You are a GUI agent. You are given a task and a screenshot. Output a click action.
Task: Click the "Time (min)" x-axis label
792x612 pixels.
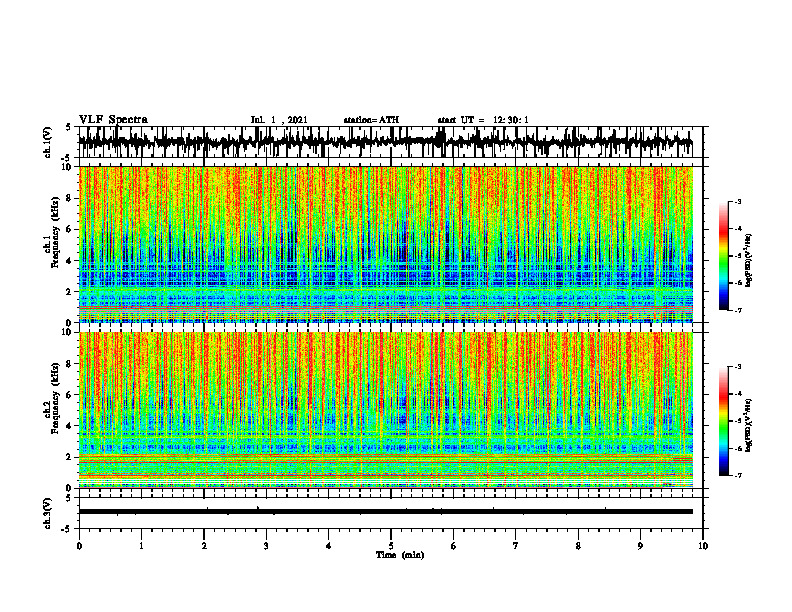point(400,555)
